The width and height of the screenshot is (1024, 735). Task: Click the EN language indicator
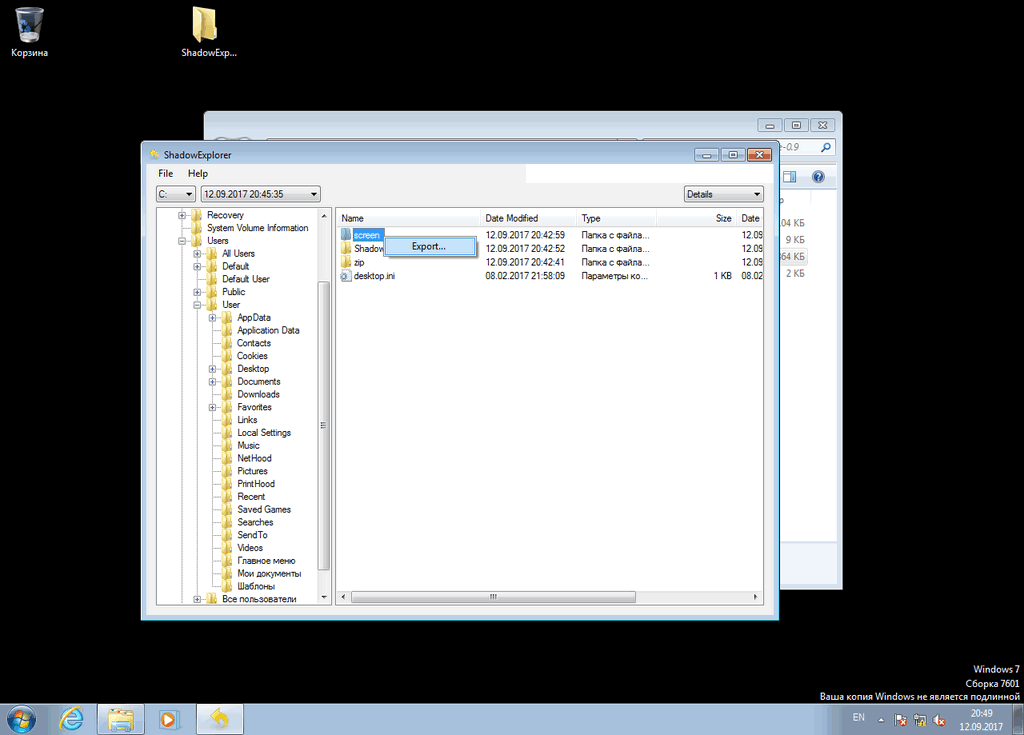click(x=859, y=717)
